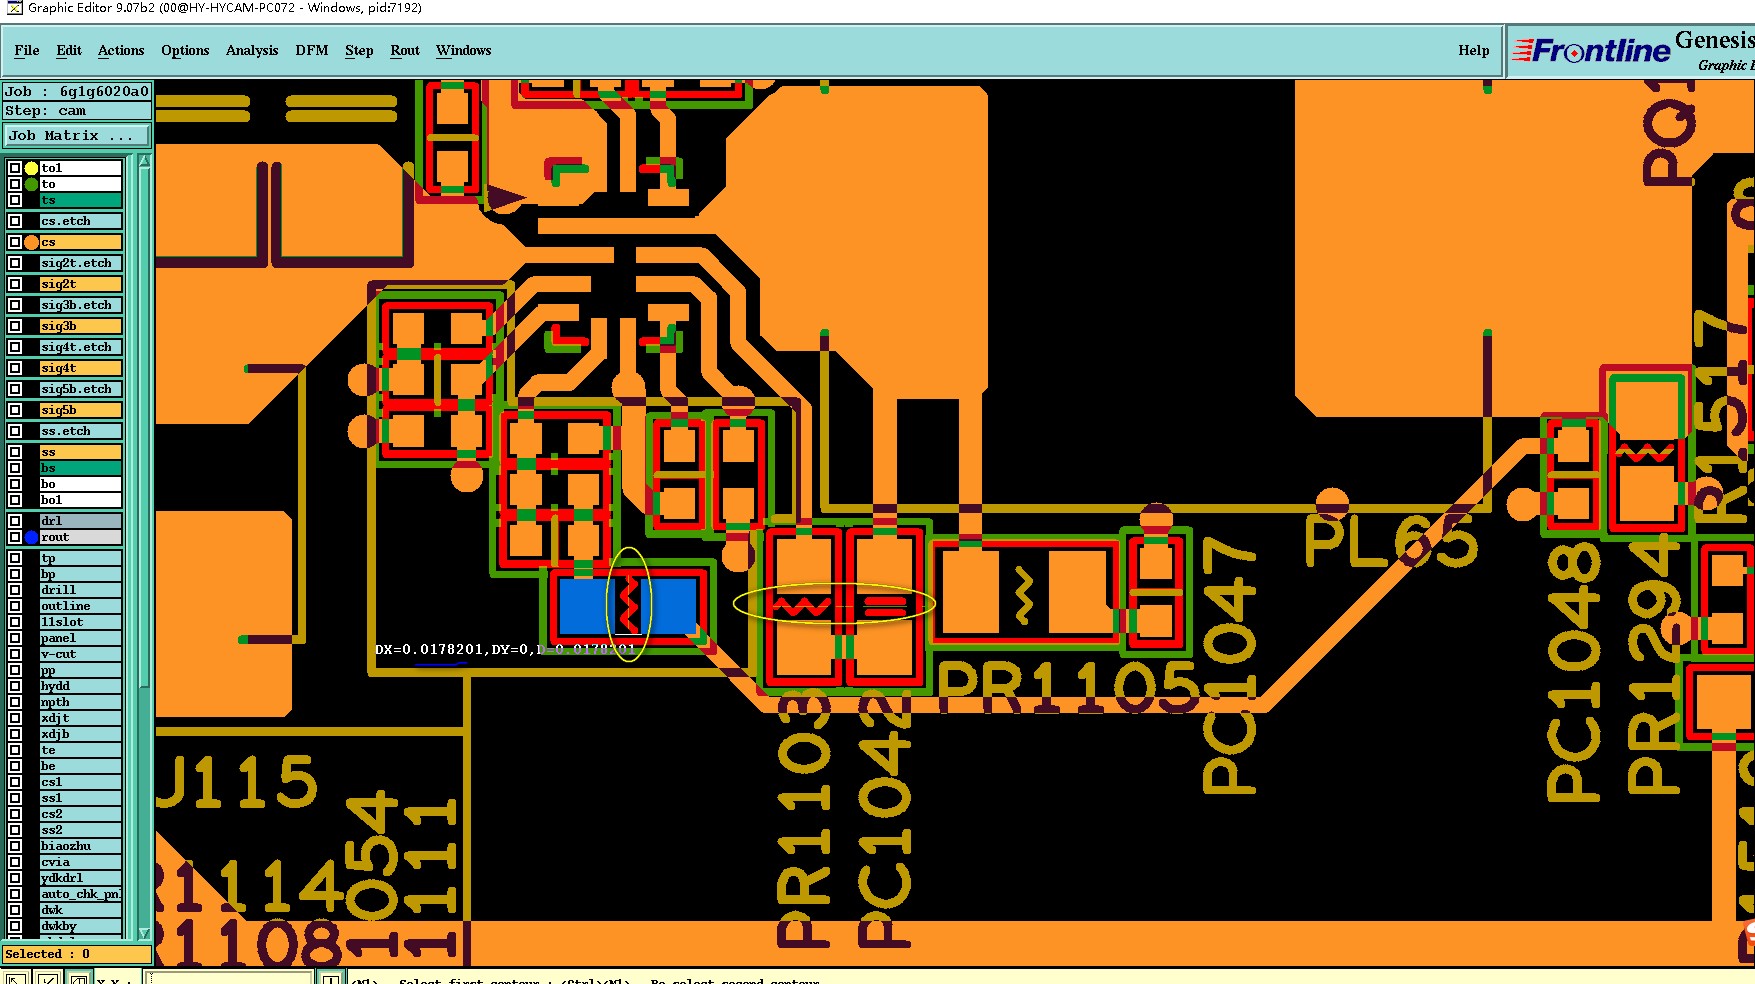Toggle the checkbox for layer sig2t
The height and width of the screenshot is (984, 1755).
click(x=15, y=284)
